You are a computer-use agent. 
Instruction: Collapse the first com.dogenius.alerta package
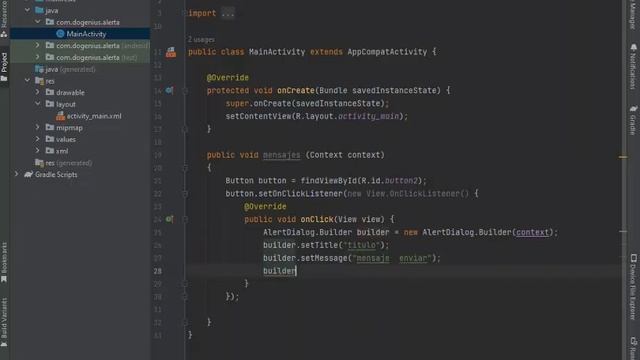[x=38, y=22]
